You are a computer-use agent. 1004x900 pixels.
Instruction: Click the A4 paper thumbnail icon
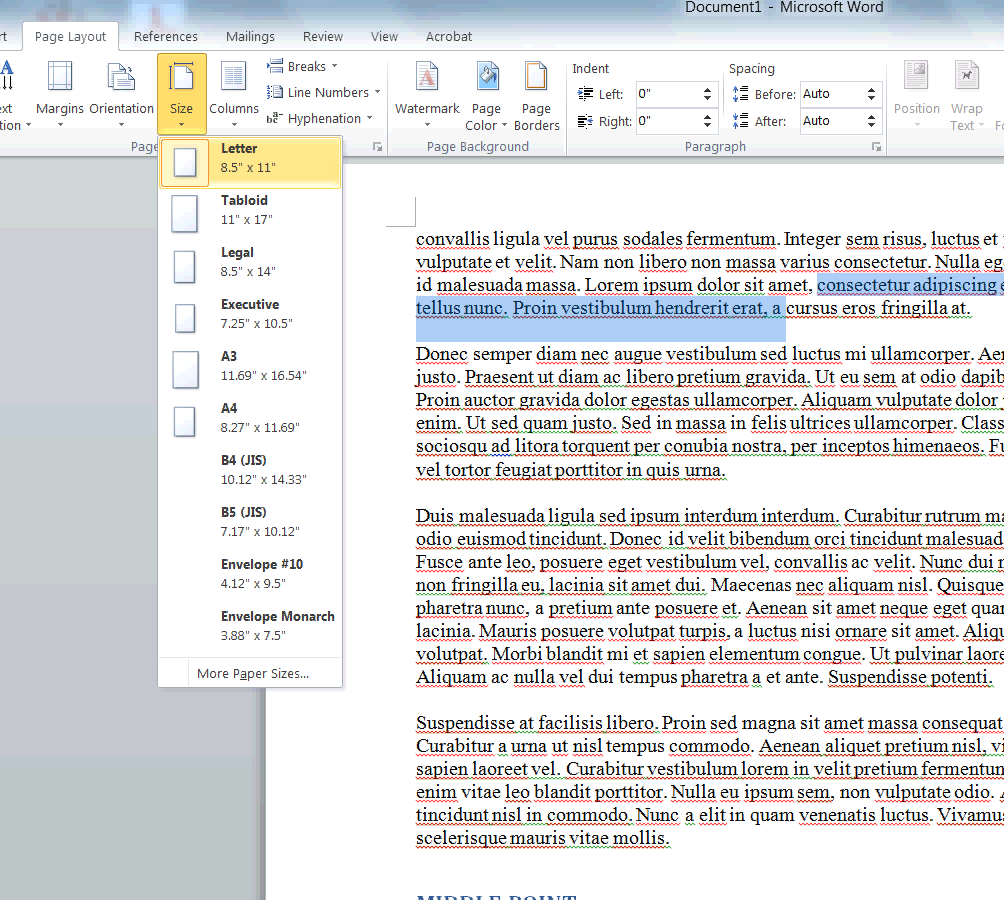point(184,422)
